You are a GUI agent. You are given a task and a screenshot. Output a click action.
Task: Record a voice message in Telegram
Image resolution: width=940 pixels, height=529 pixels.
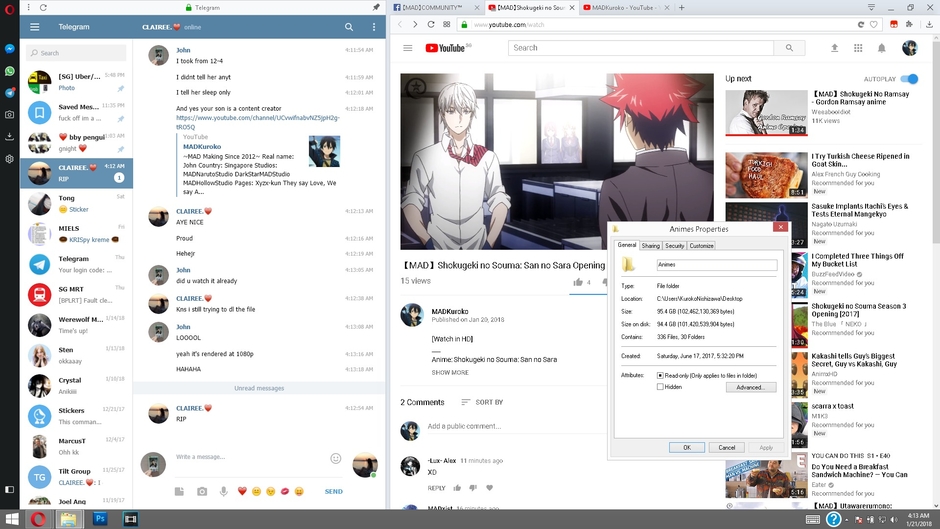coord(224,491)
